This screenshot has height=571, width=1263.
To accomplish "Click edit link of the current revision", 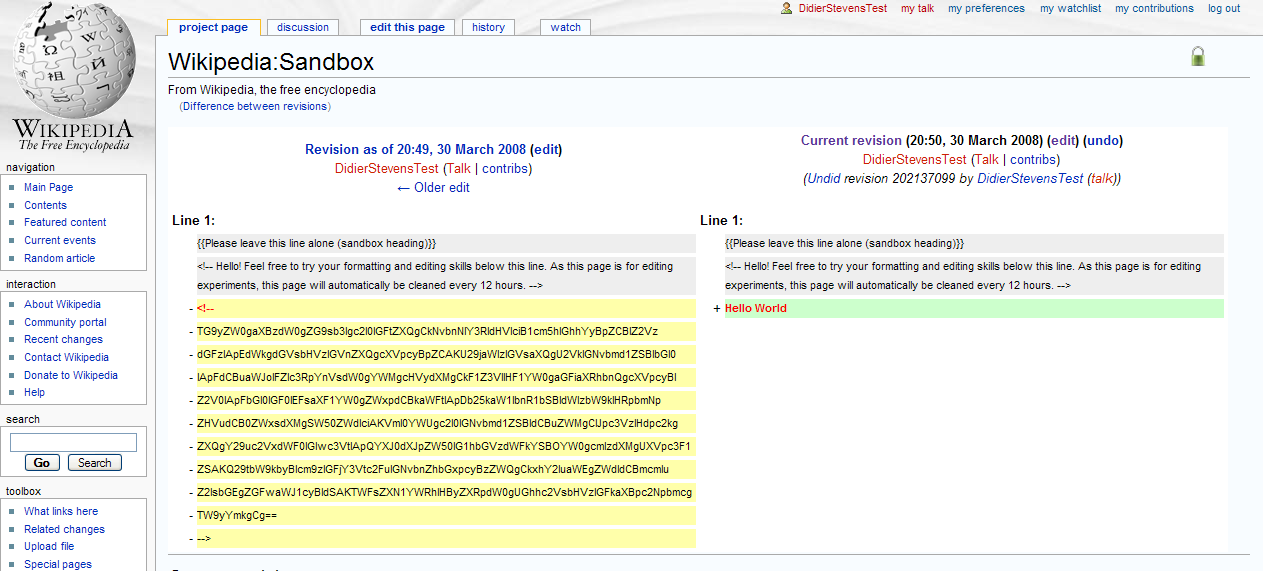I will pyautogui.click(x=1063, y=141).
